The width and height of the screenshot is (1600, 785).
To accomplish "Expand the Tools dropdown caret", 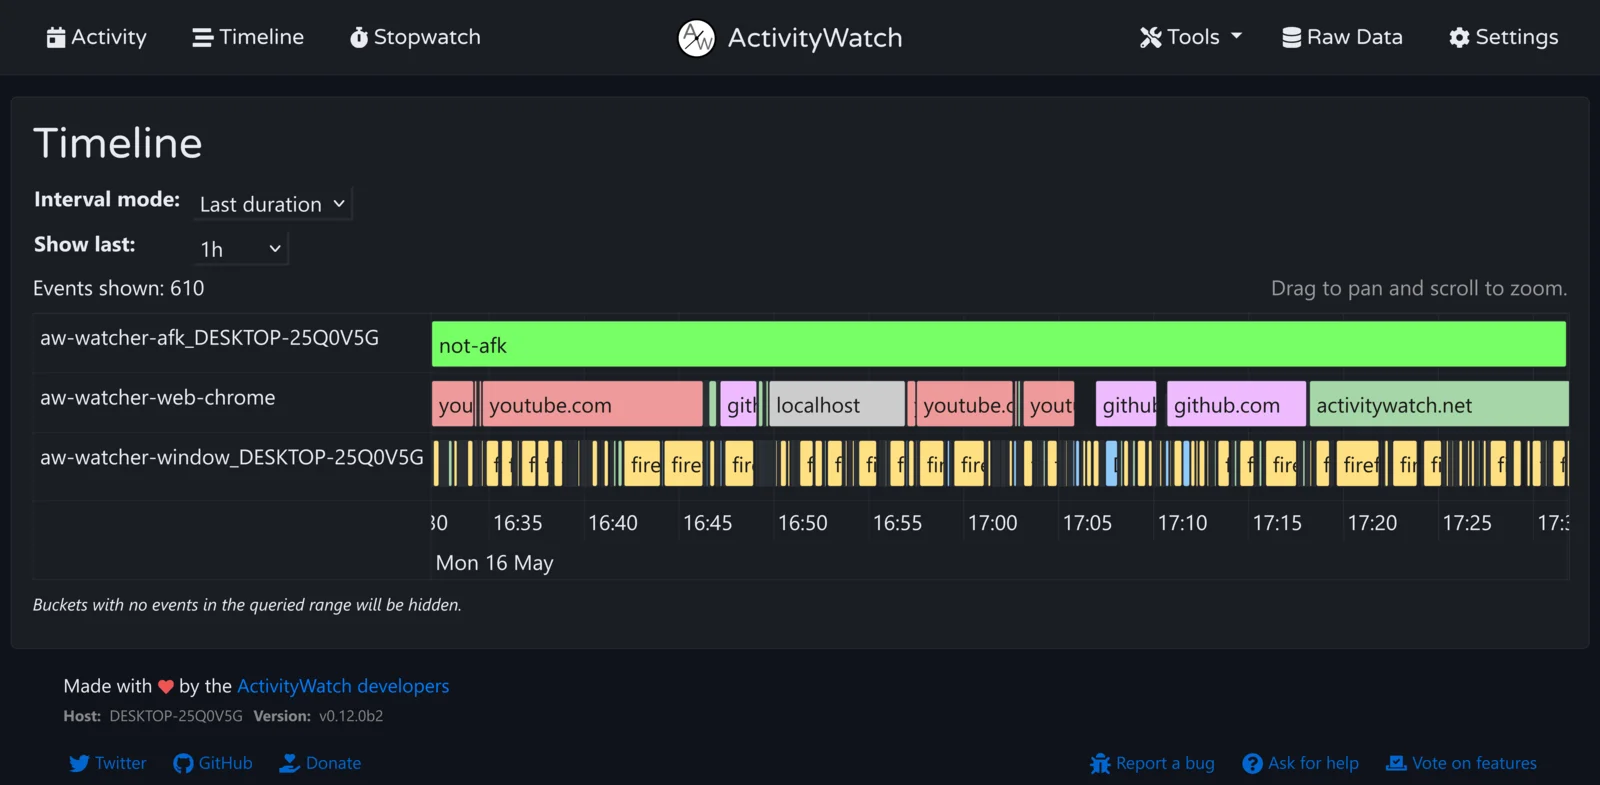I will coord(1236,37).
